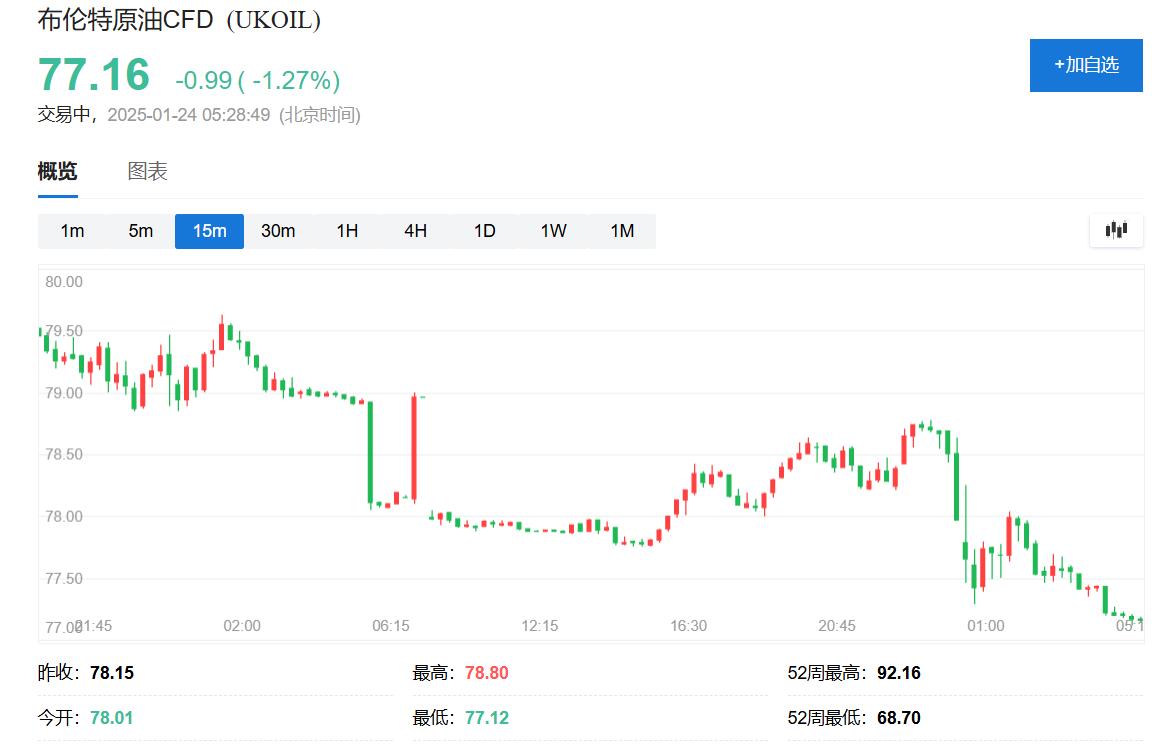Viewport: 1158px width, 755px height.
Task: Click the title 布伦特原油CFD (UKOIL)
Action: pos(179,20)
